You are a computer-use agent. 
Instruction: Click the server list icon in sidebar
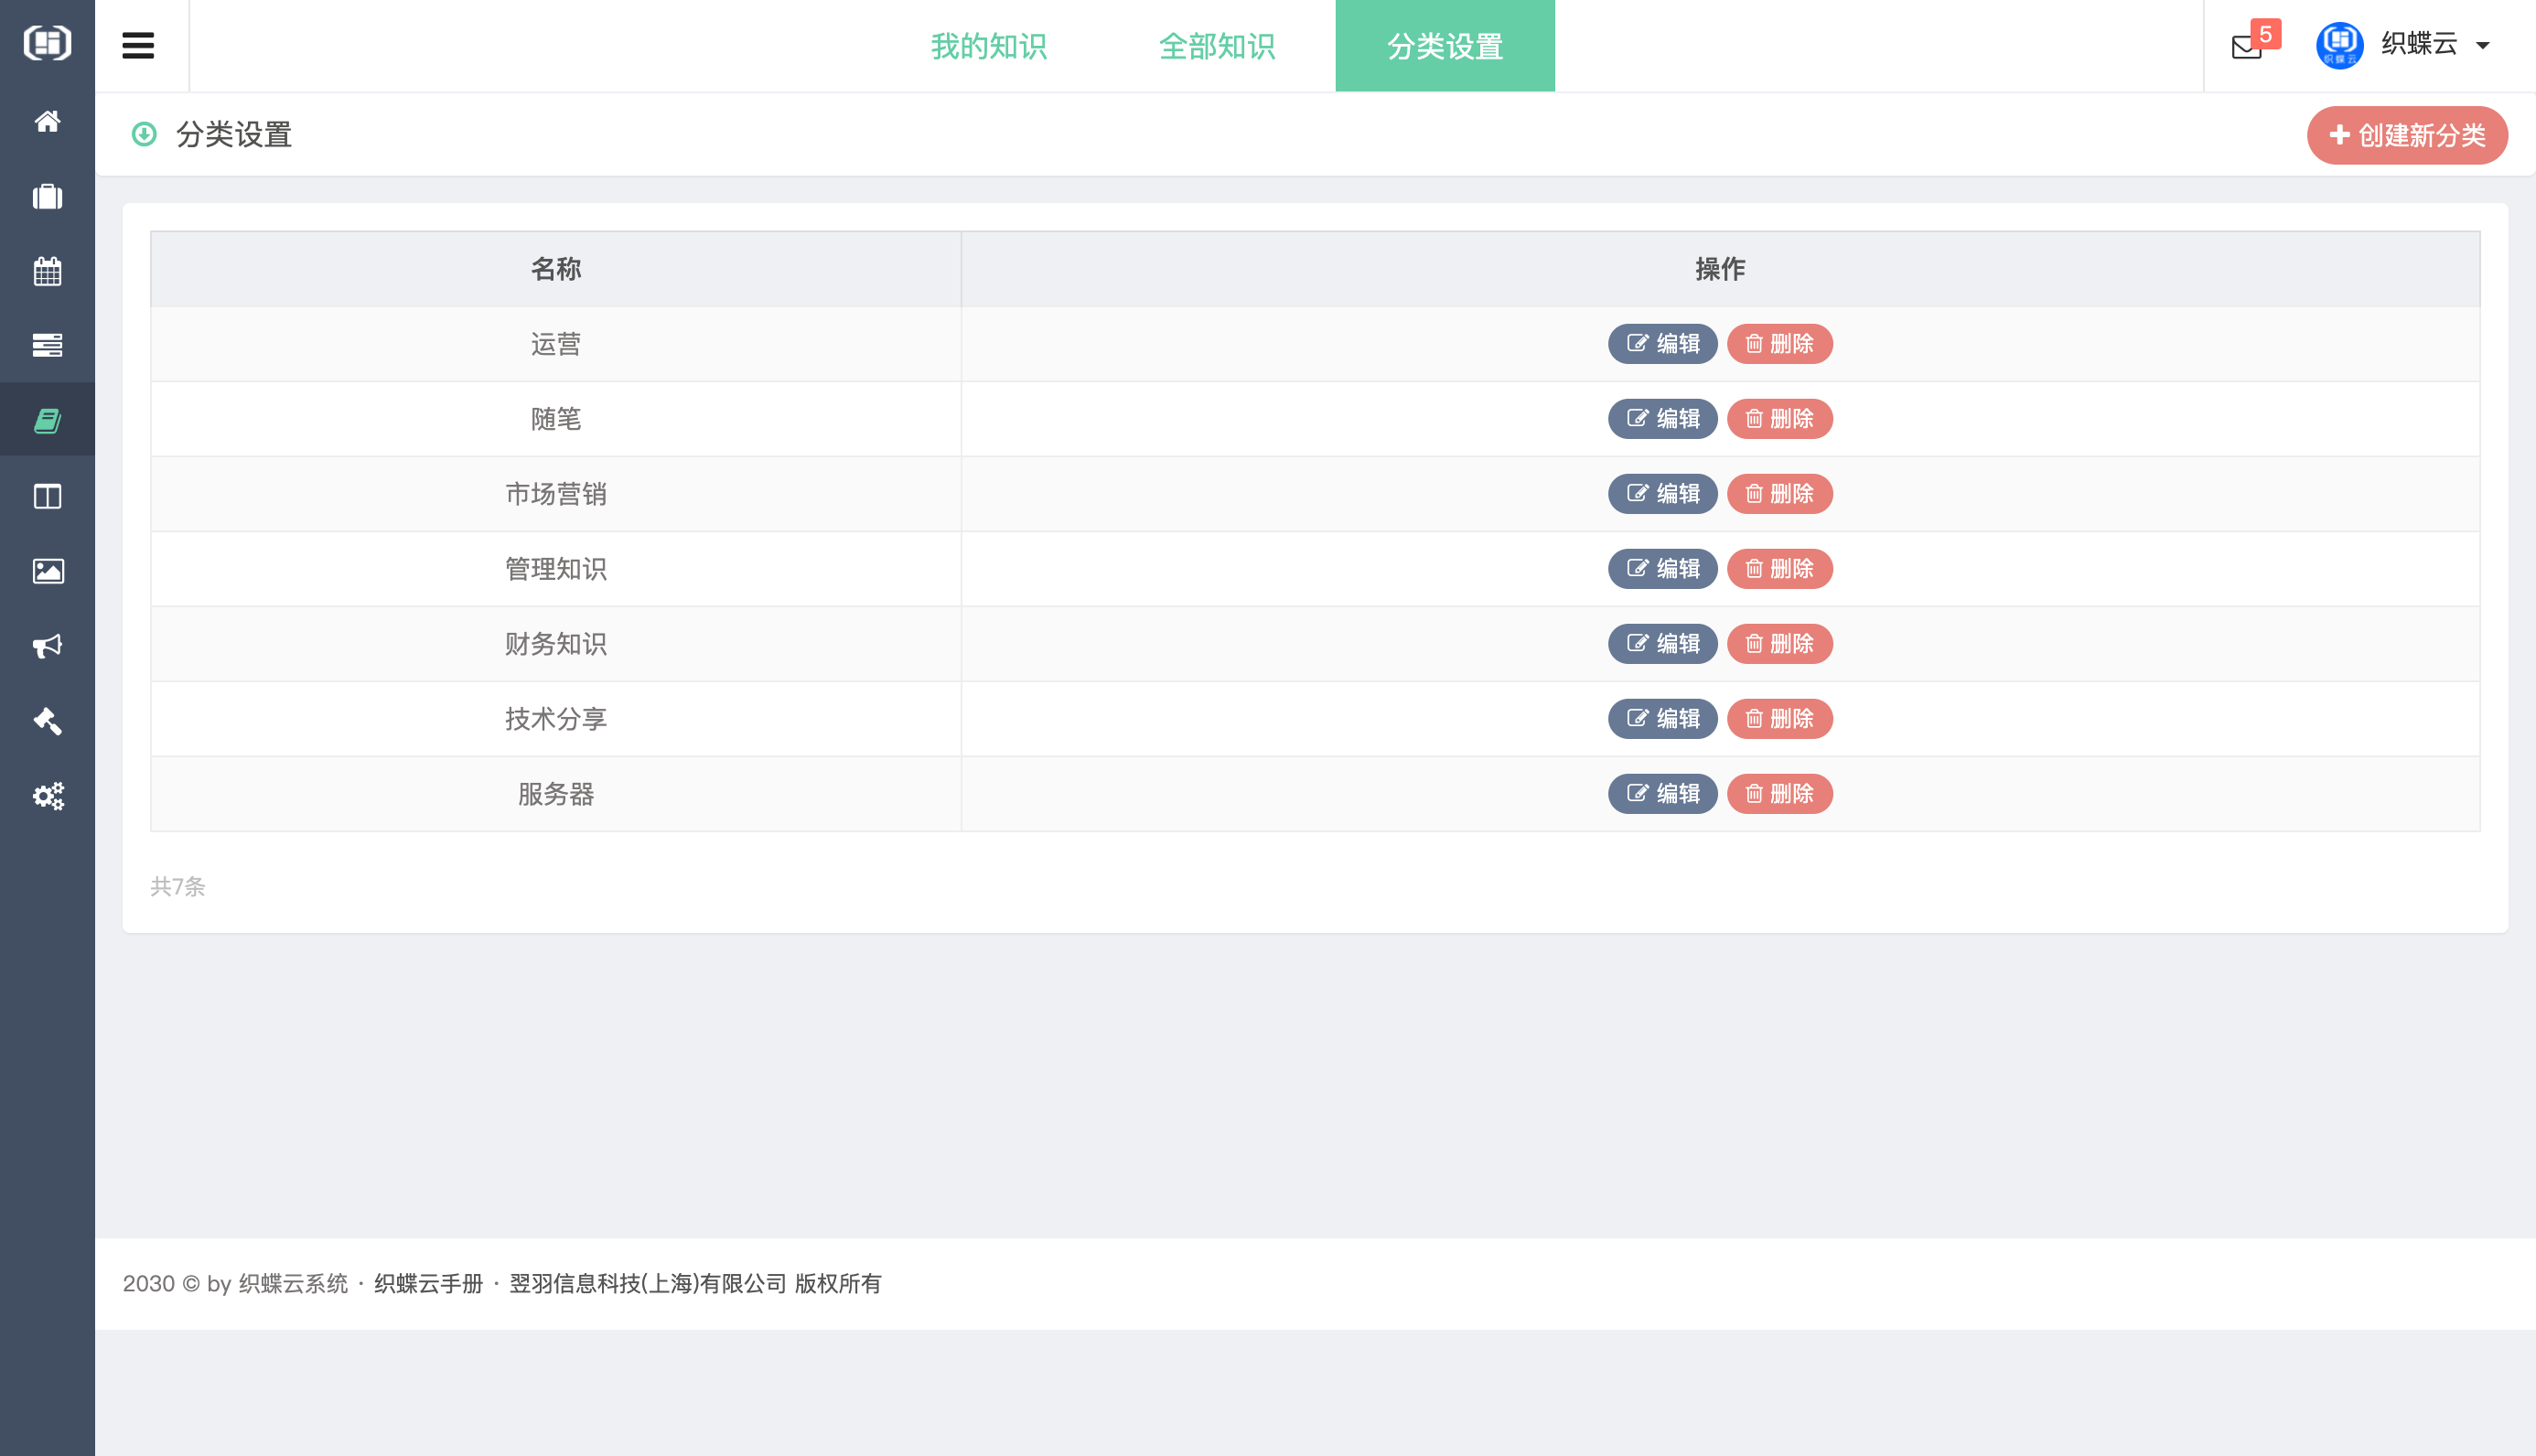coord(47,345)
